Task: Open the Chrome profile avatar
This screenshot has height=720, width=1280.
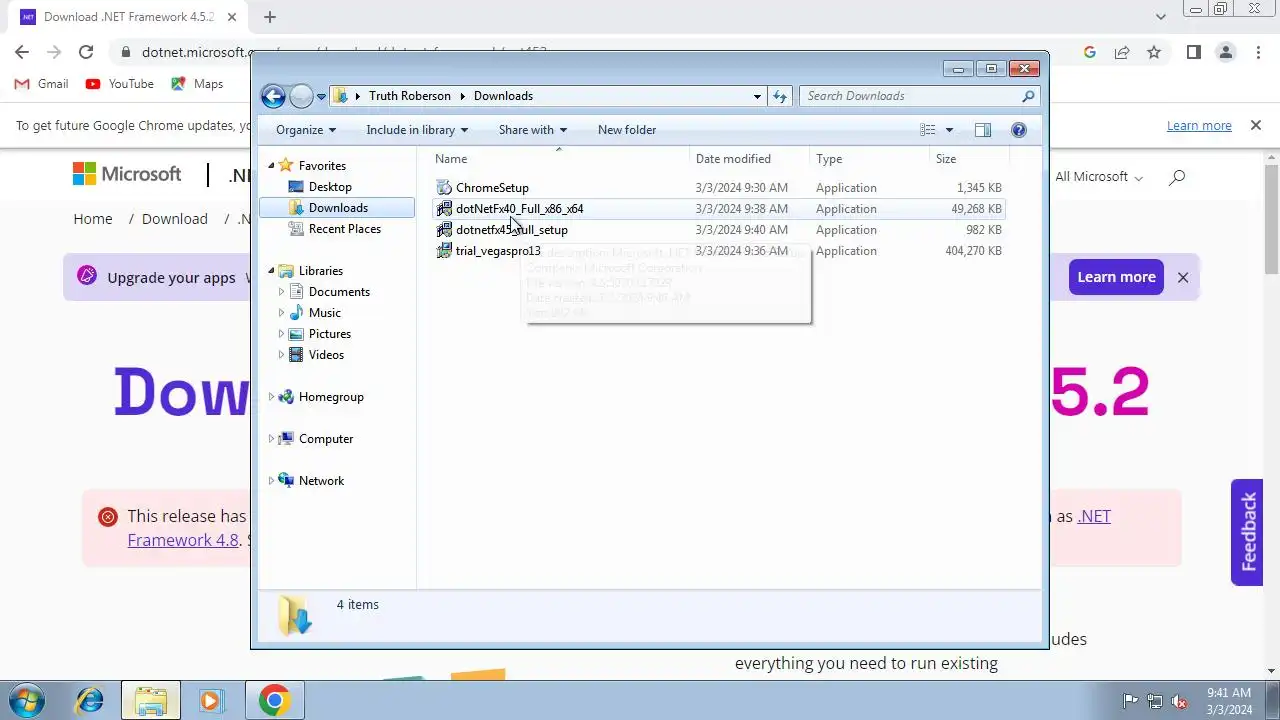Action: [x=1225, y=52]
